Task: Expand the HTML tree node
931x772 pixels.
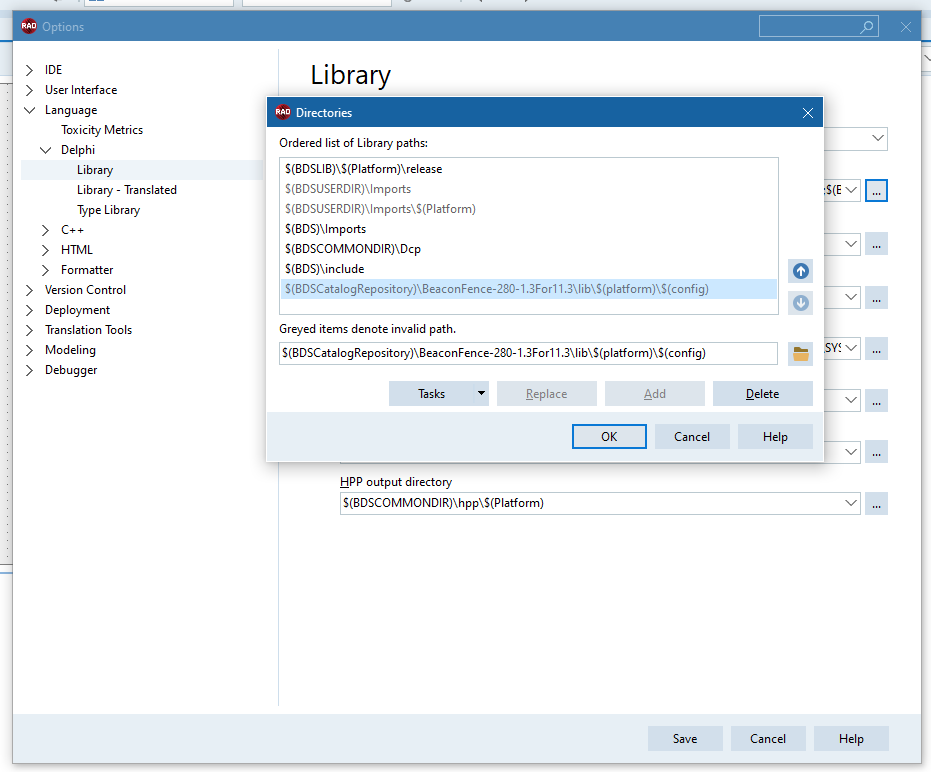Action: point(45,250)
